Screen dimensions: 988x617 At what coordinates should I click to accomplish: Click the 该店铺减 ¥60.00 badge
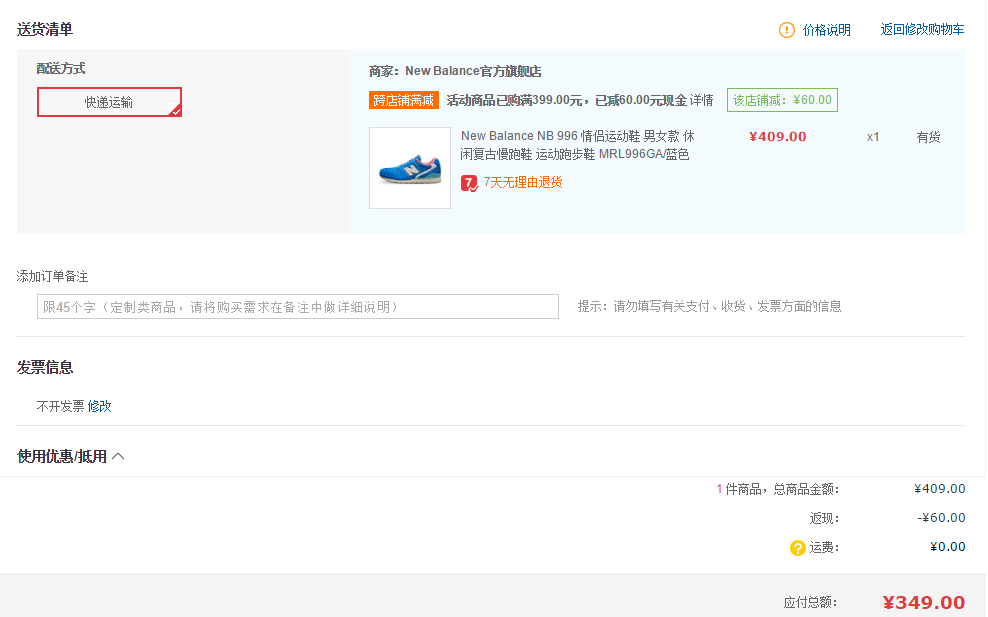tap(782, 100)
